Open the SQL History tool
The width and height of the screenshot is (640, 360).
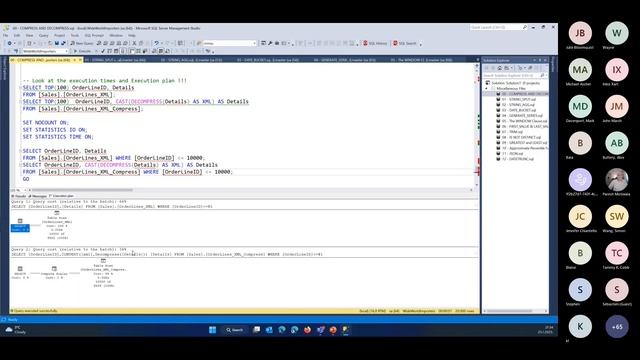coord(375,43)
